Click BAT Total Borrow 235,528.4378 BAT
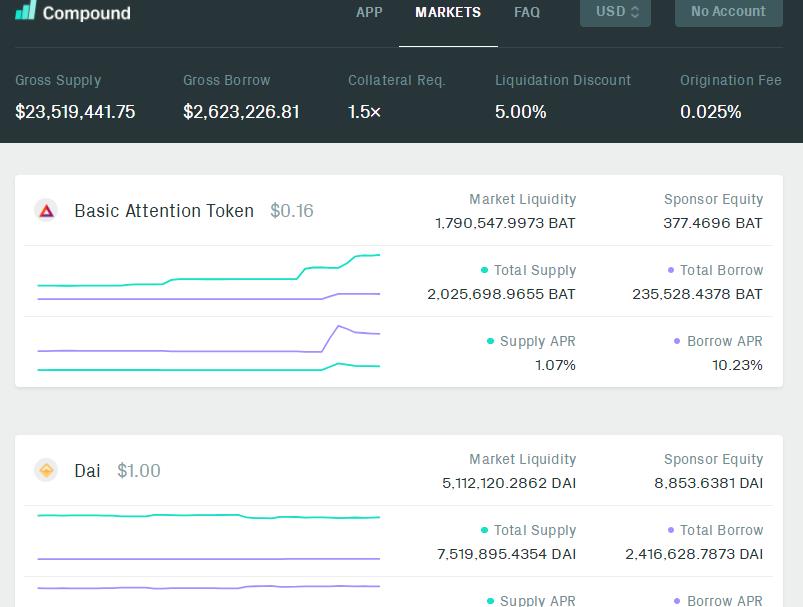The height and width of the screenshot is (607, 803). (698, 294)
